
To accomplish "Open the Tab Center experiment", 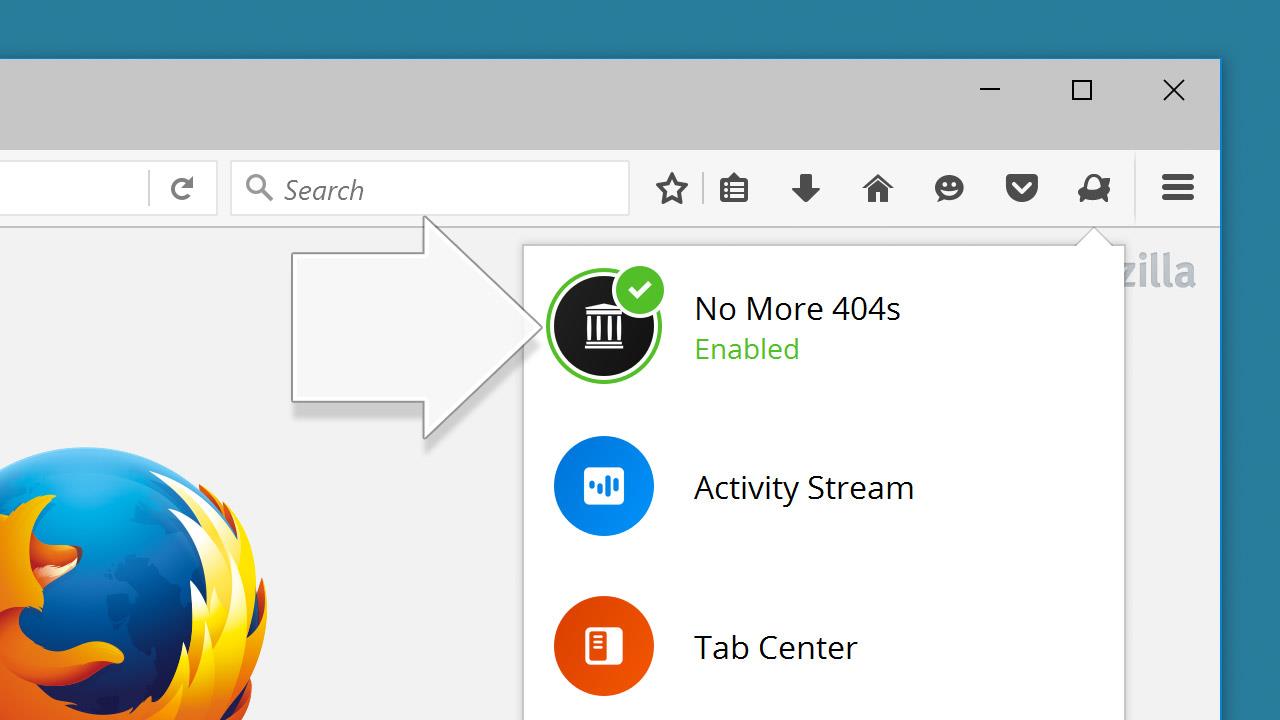I will click(x=824, y=646).
